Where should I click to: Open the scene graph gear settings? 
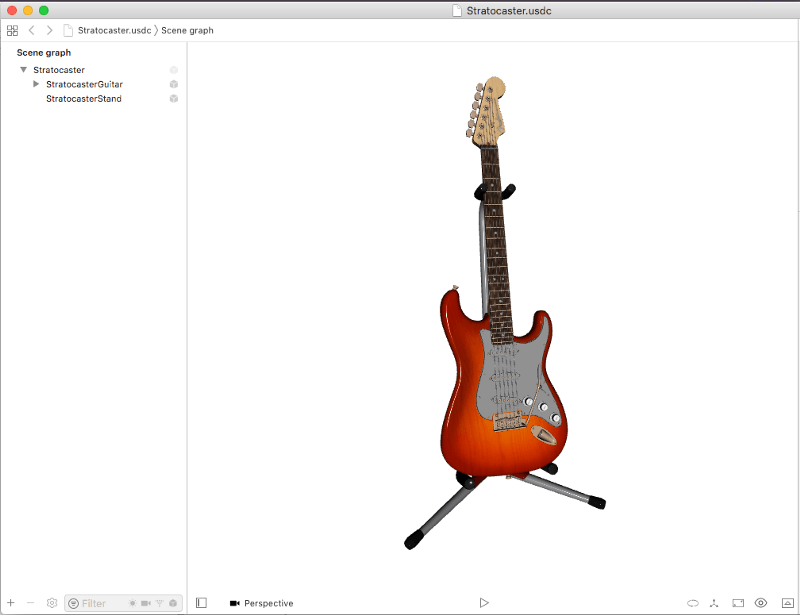pos(52,603)
